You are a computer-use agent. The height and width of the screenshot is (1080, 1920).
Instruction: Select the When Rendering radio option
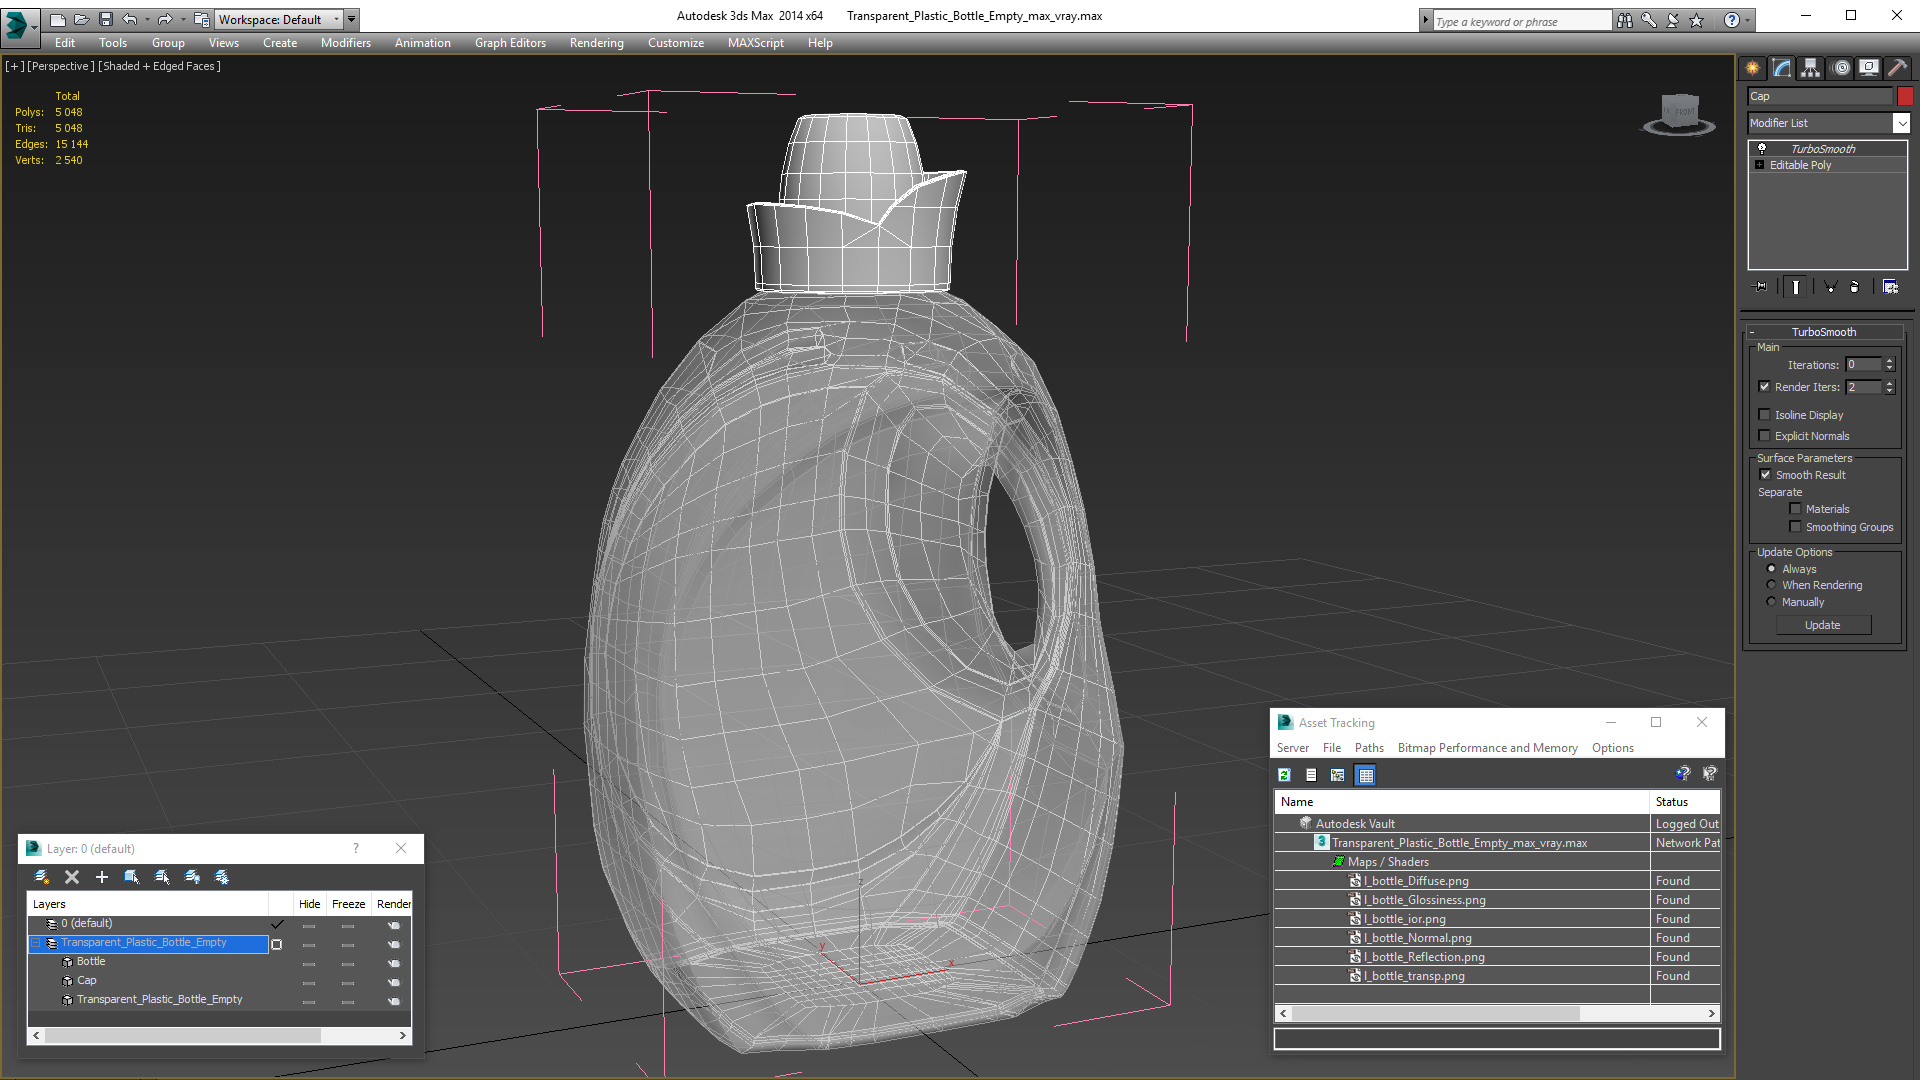coord(1772,585)
